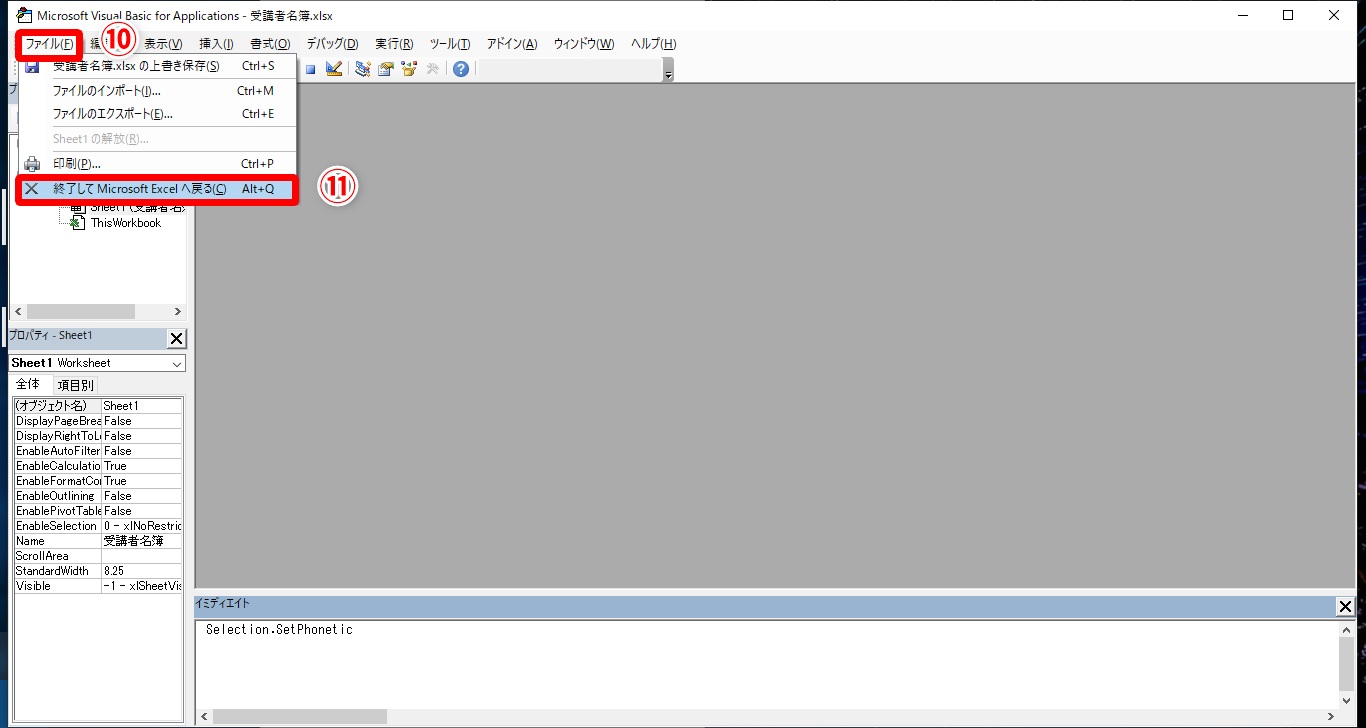Open the toolbar options dropdown arrow
The height and width of the screenshot is (728, 1366).
point(668,72)
